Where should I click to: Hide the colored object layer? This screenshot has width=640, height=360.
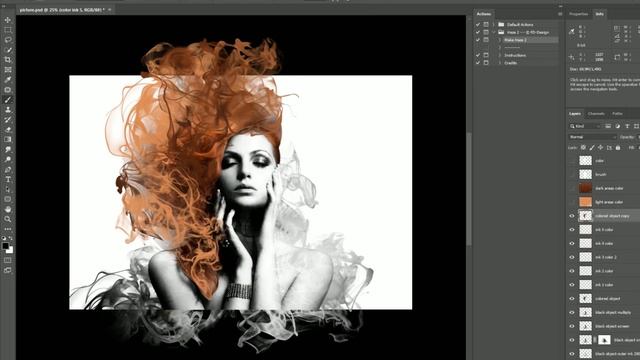point(572,299)
